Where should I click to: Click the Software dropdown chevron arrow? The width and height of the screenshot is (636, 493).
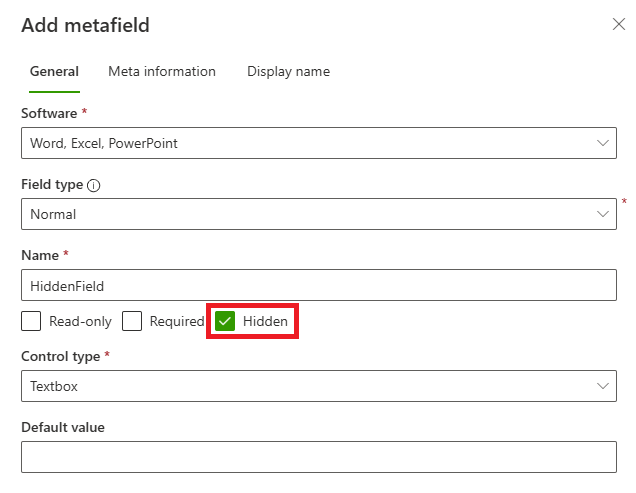[x=603, y=143]
